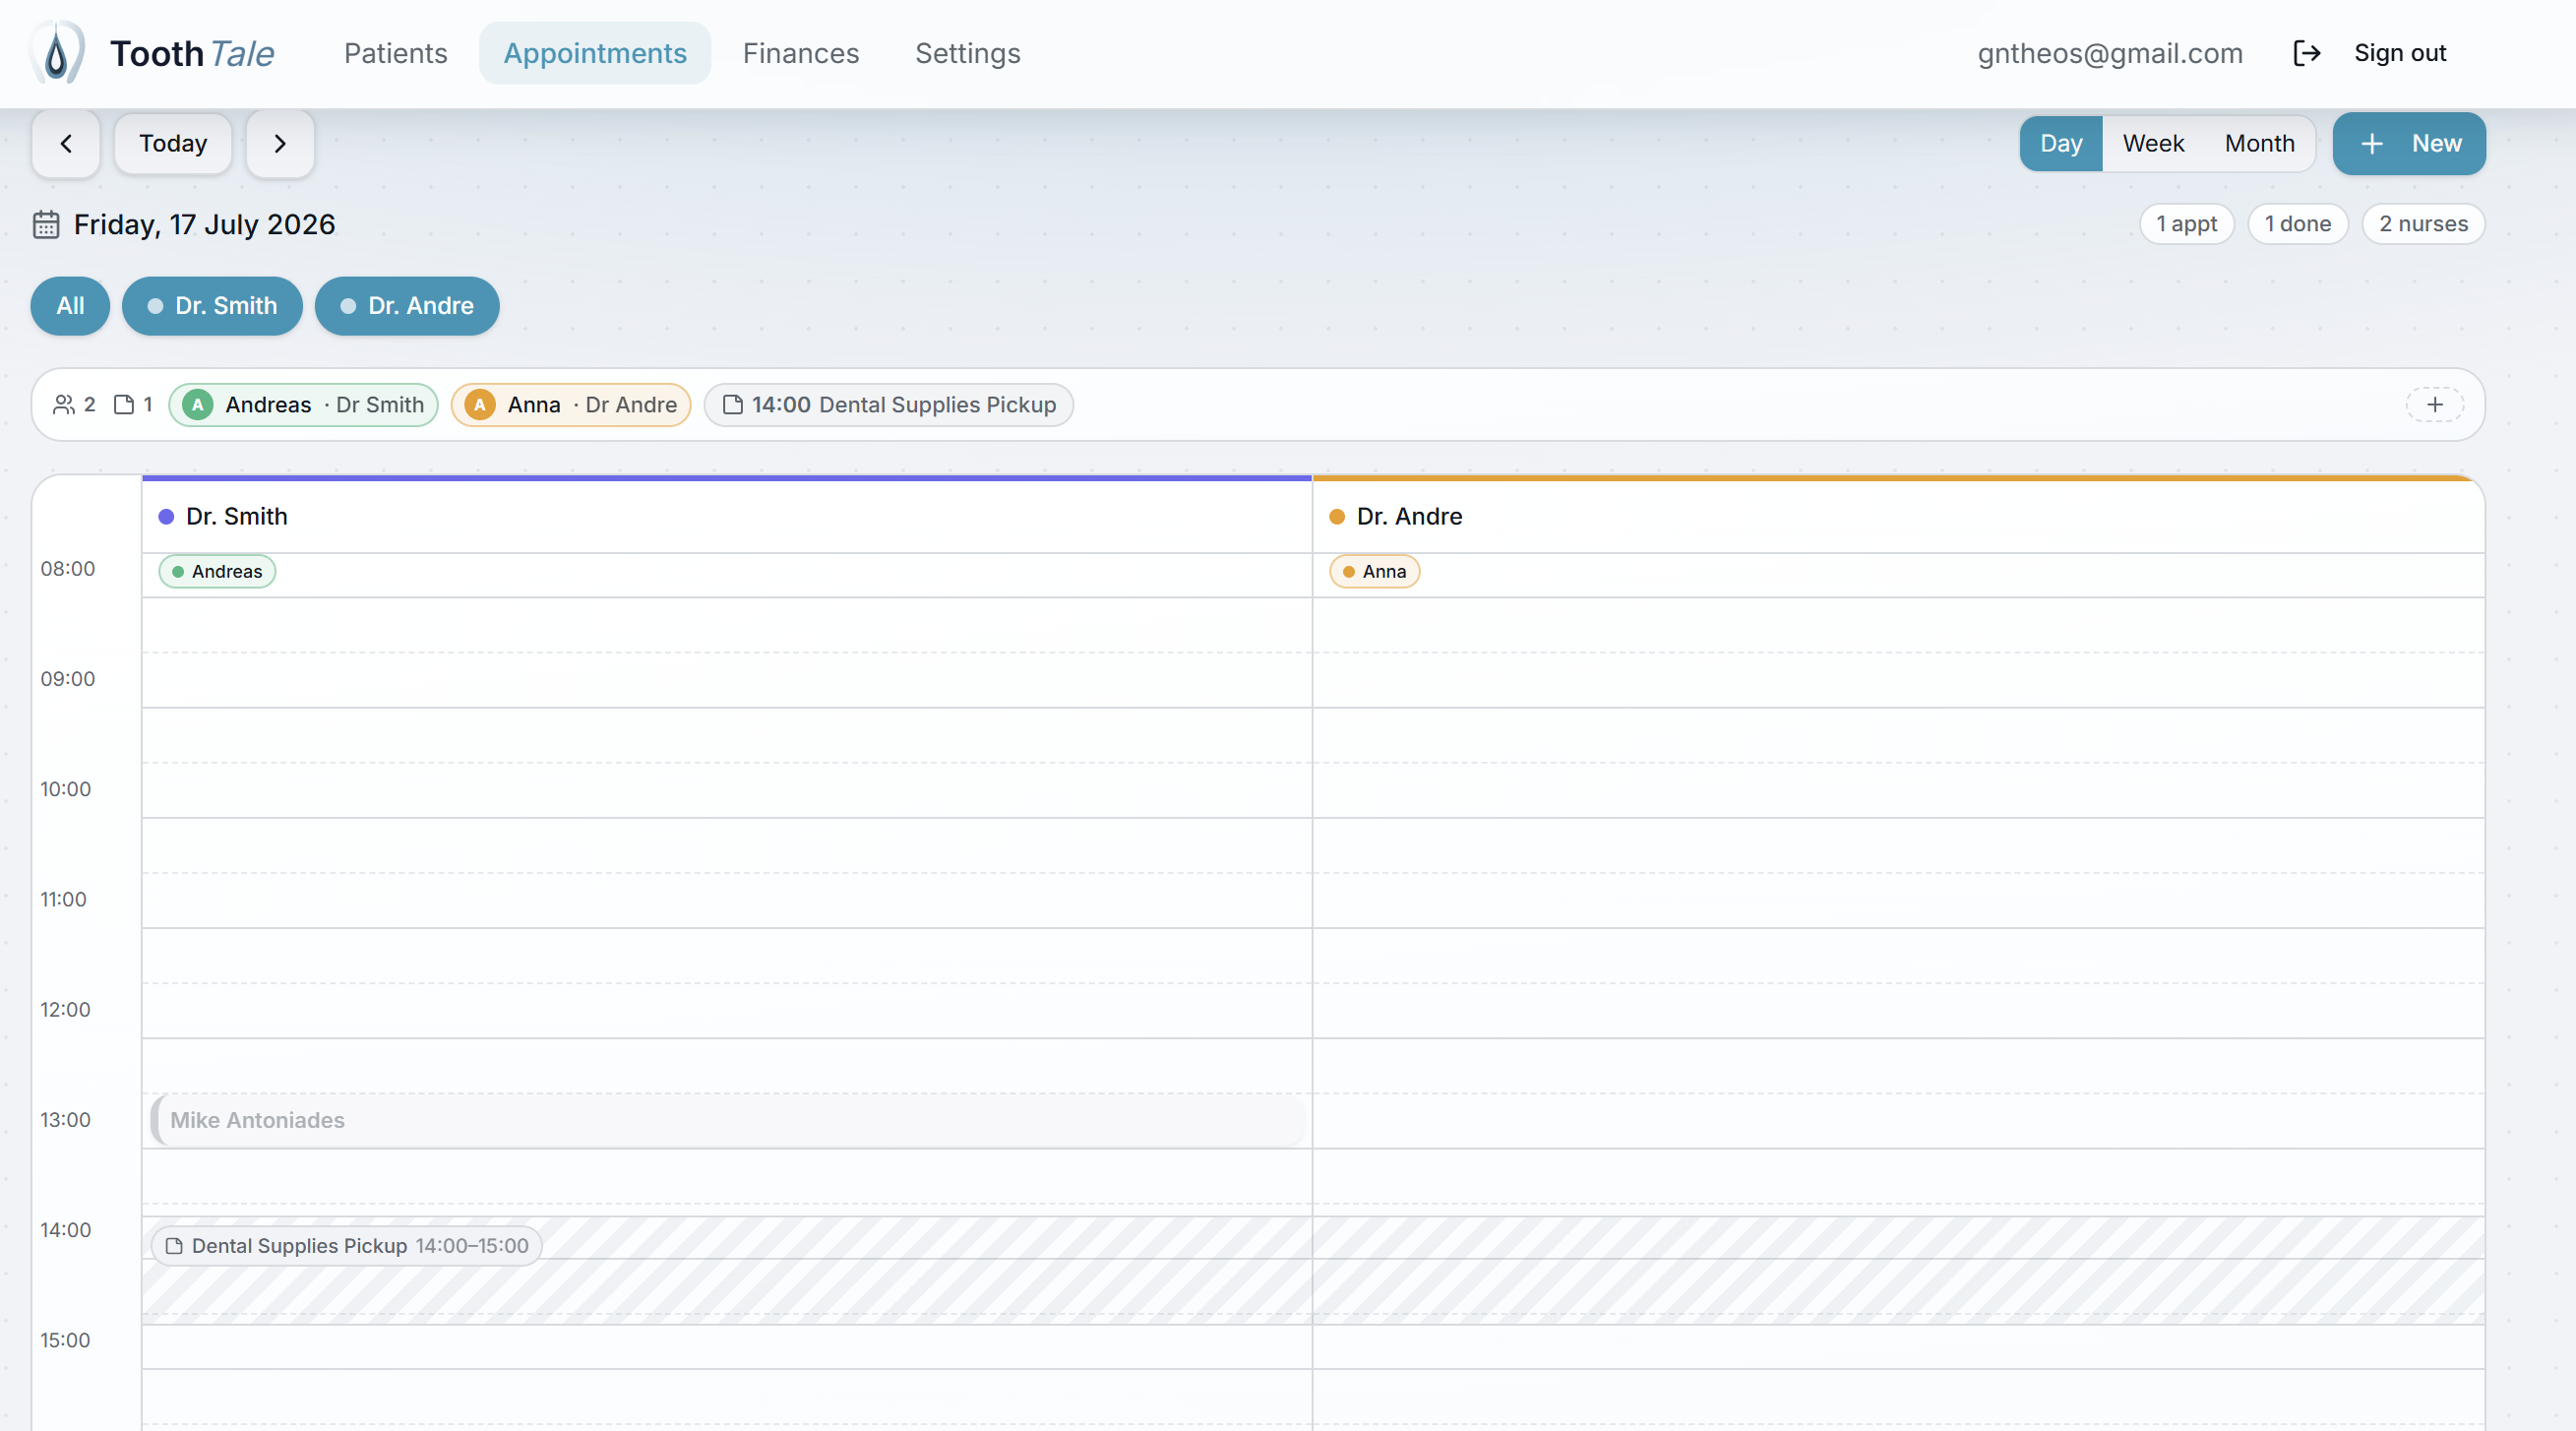This screenshot has height=1431, width=2576.
Task: Click the 2 nurses summary badge
Action: [x=2423, y=224]
